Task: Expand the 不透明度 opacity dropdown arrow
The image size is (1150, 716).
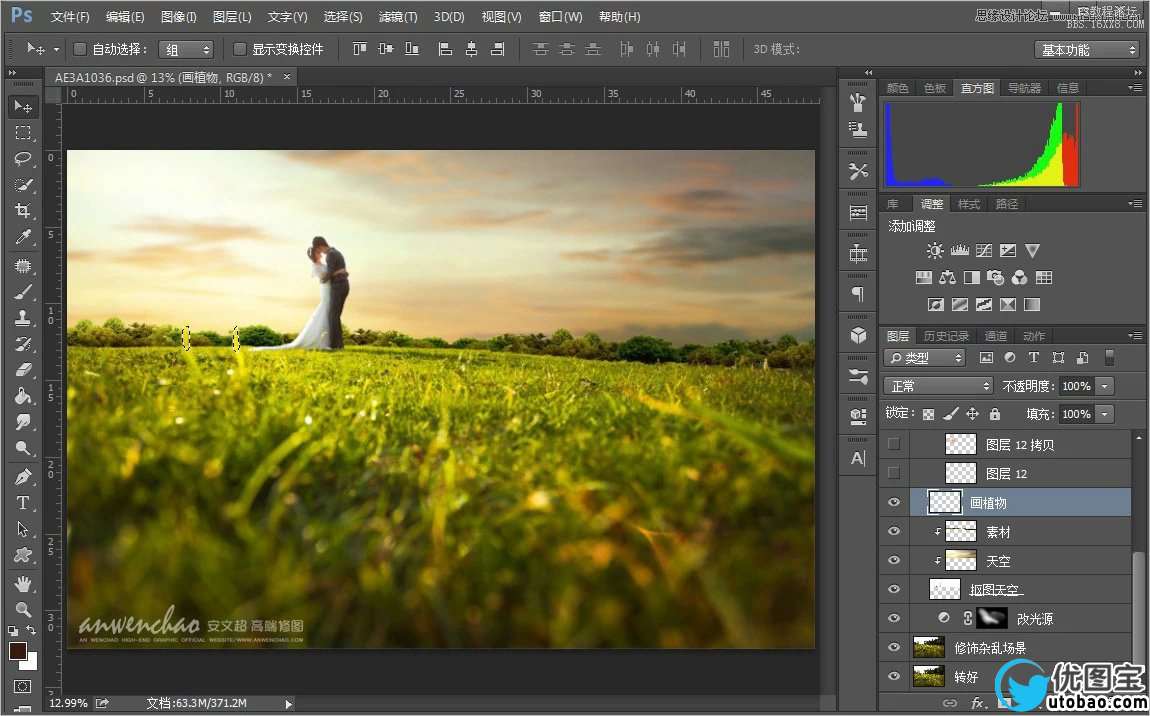Action: tap(1105, 386)
